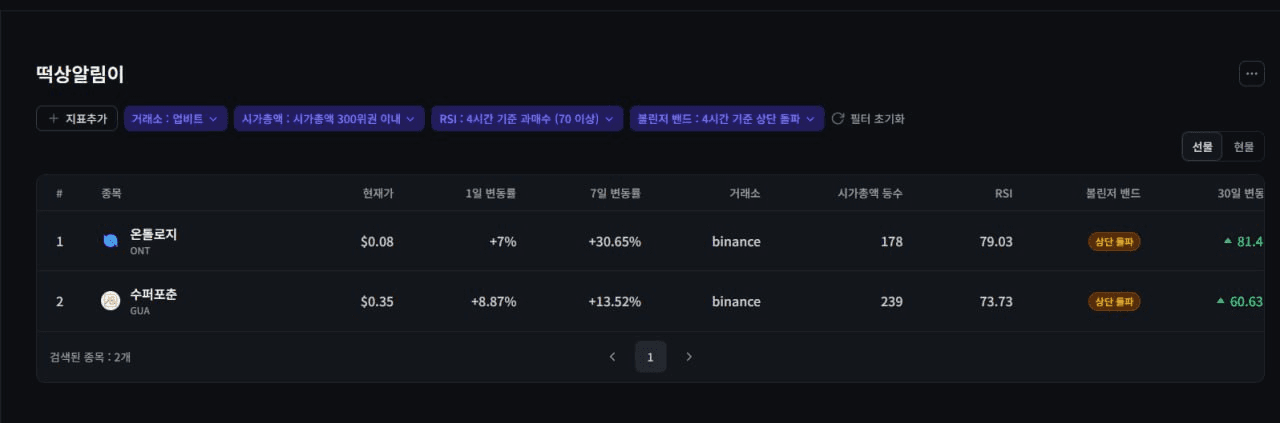Click the Ontology ONT coin icon

click(111, 241)
